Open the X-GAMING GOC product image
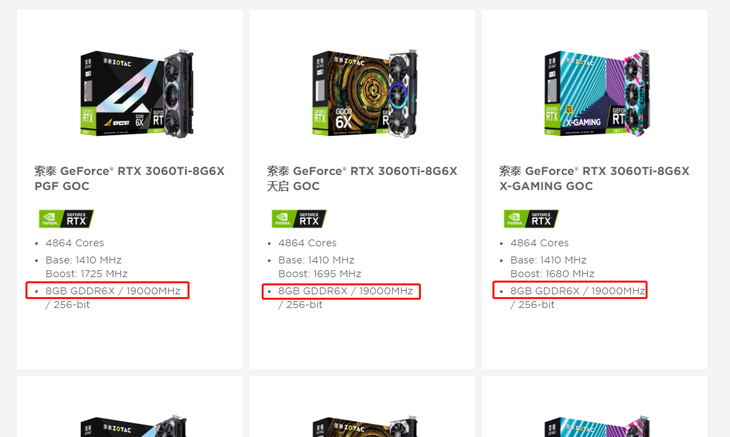This screenshot has height=437, width=730. [x=597, y=93]
